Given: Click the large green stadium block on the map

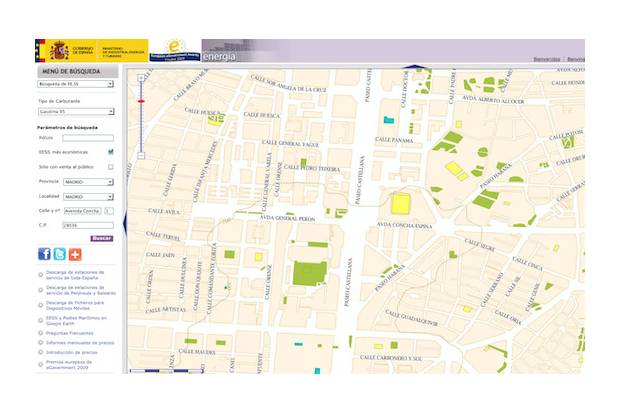Looking at the screenshot, I should [310, 273].
